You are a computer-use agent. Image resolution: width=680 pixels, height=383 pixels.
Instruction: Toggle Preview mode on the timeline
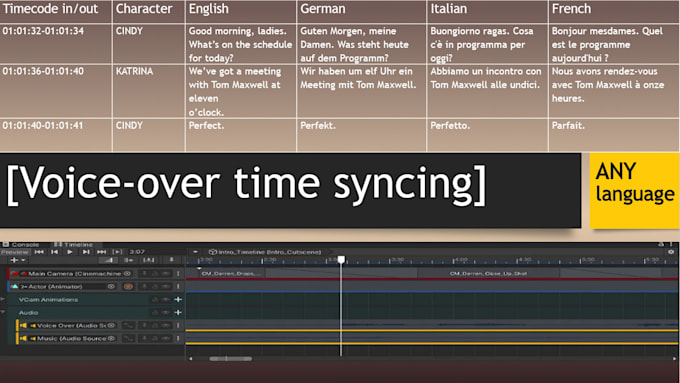pyautogui.click(x=15, y=252)
